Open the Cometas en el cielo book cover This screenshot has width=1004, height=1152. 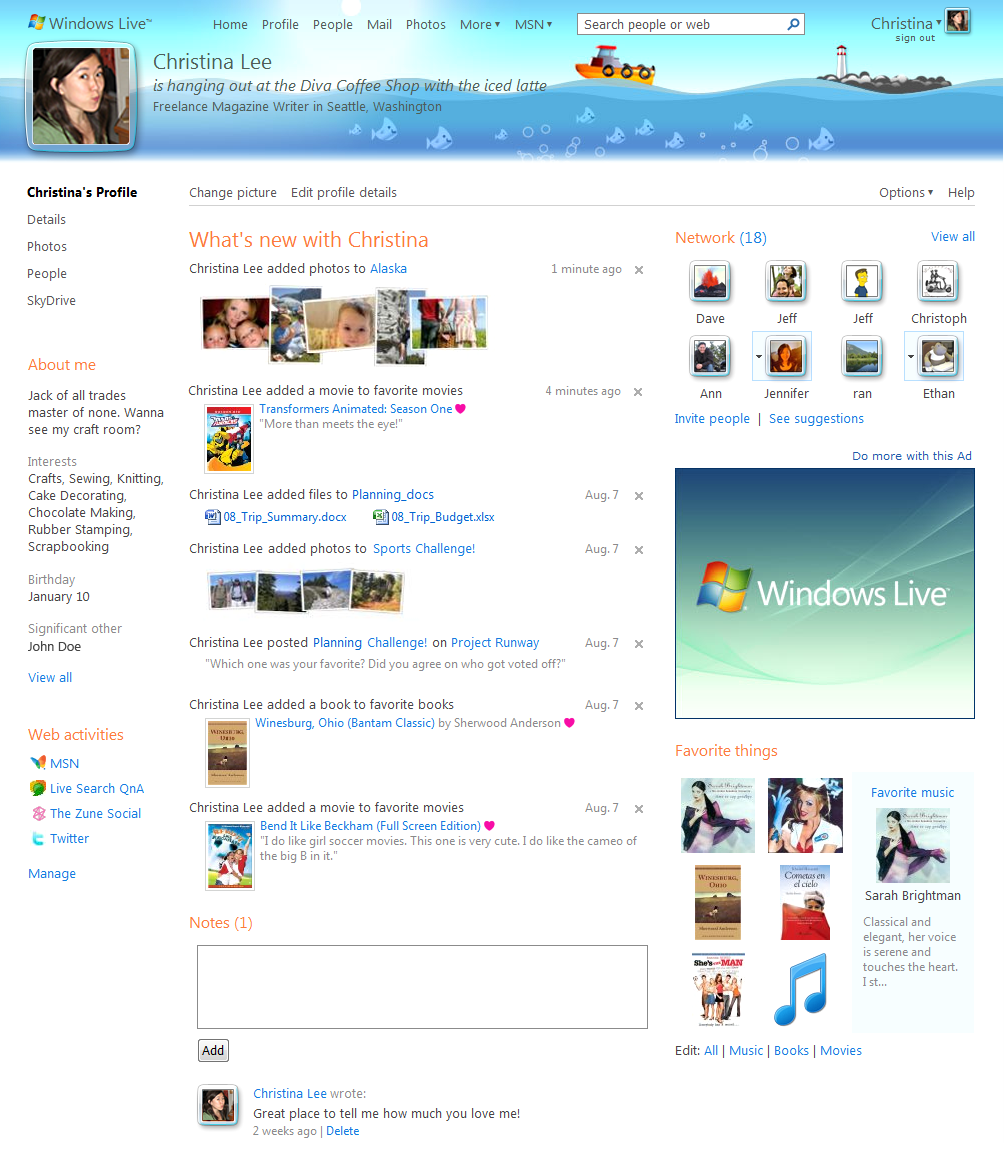pos(805,903)
